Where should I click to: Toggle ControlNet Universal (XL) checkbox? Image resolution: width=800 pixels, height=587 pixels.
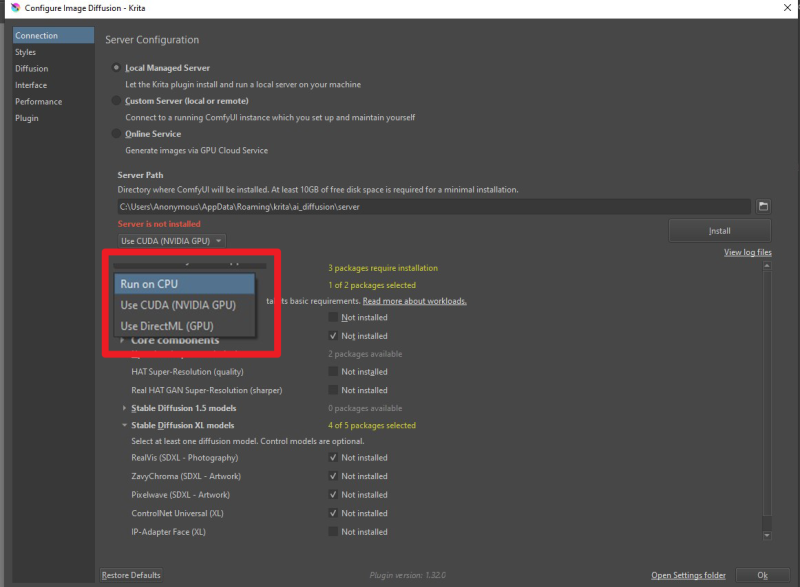coord(333,513)
